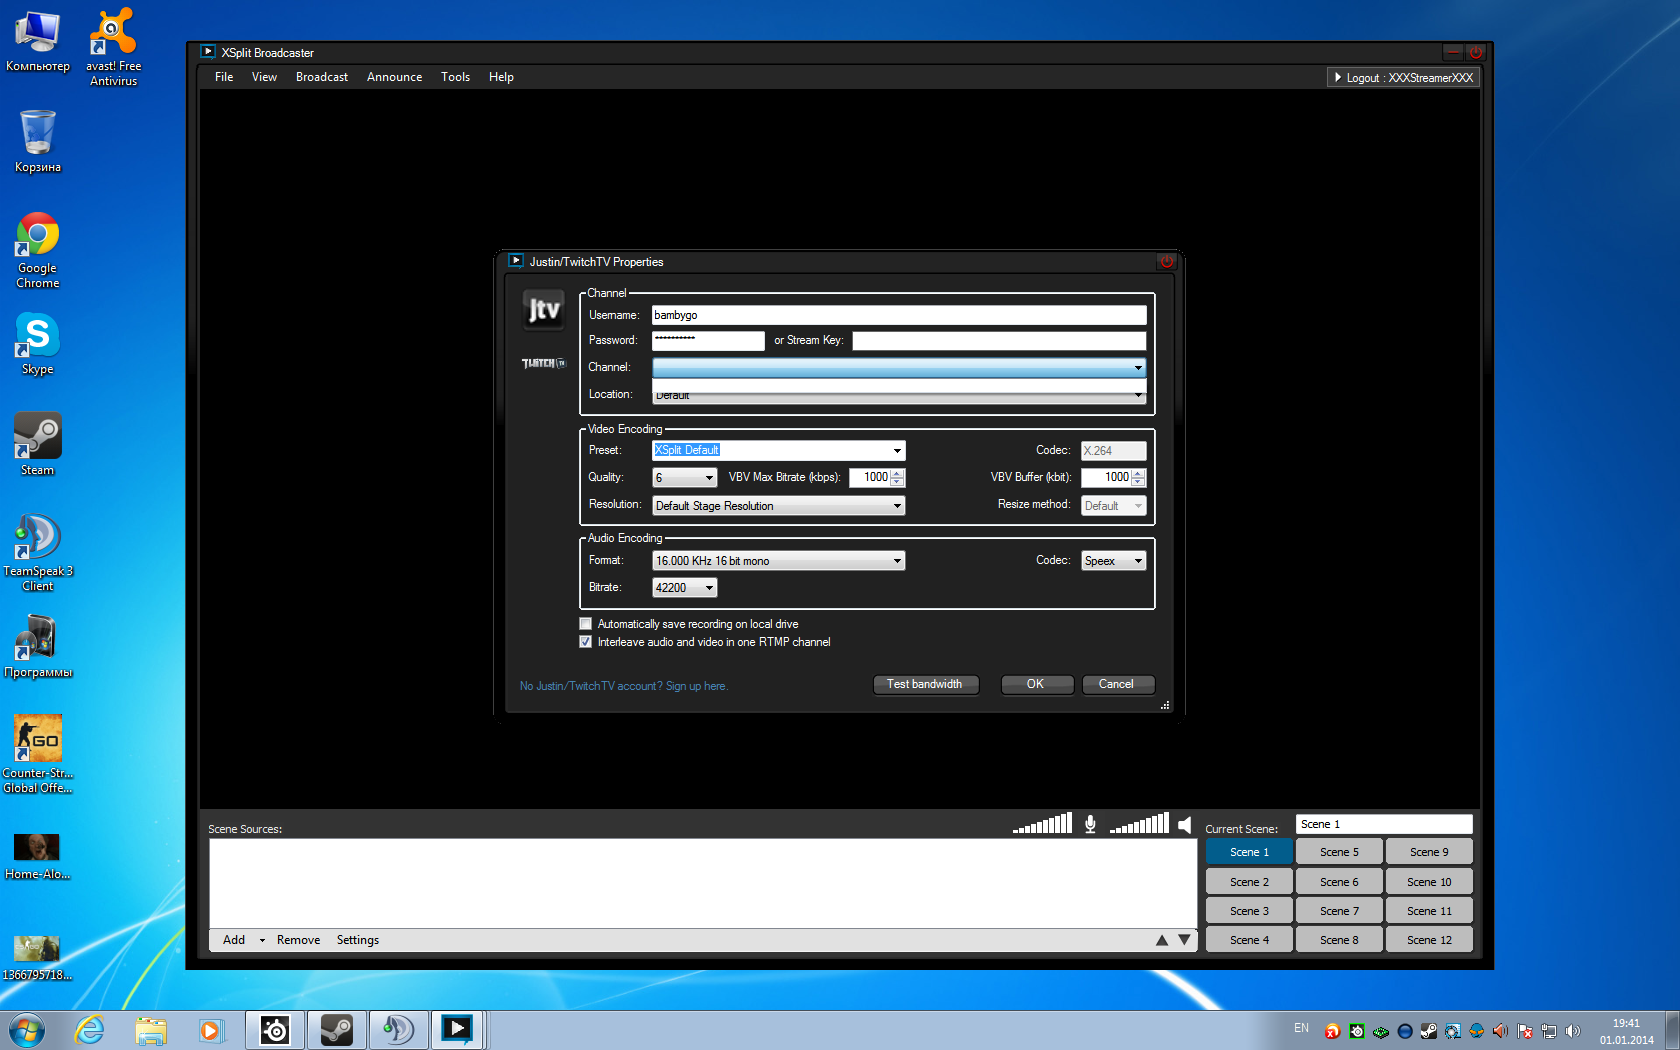Mute the speaker icon in XSplit
1680x1050 pixels.
coord(1185,825)
